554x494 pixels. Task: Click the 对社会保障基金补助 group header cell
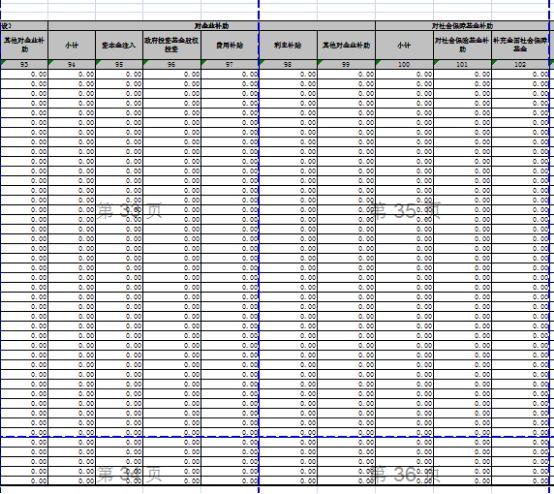pos(462,25)
